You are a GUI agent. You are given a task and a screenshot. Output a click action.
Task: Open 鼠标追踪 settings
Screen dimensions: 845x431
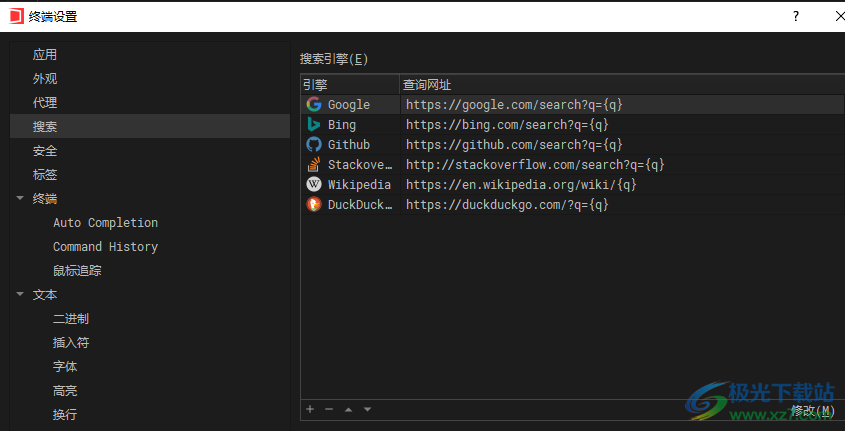(77, 270)
